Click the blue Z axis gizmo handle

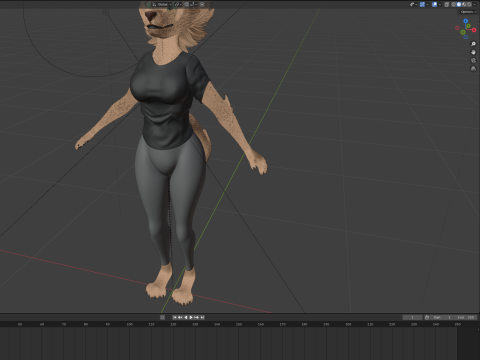coord(466,21)
